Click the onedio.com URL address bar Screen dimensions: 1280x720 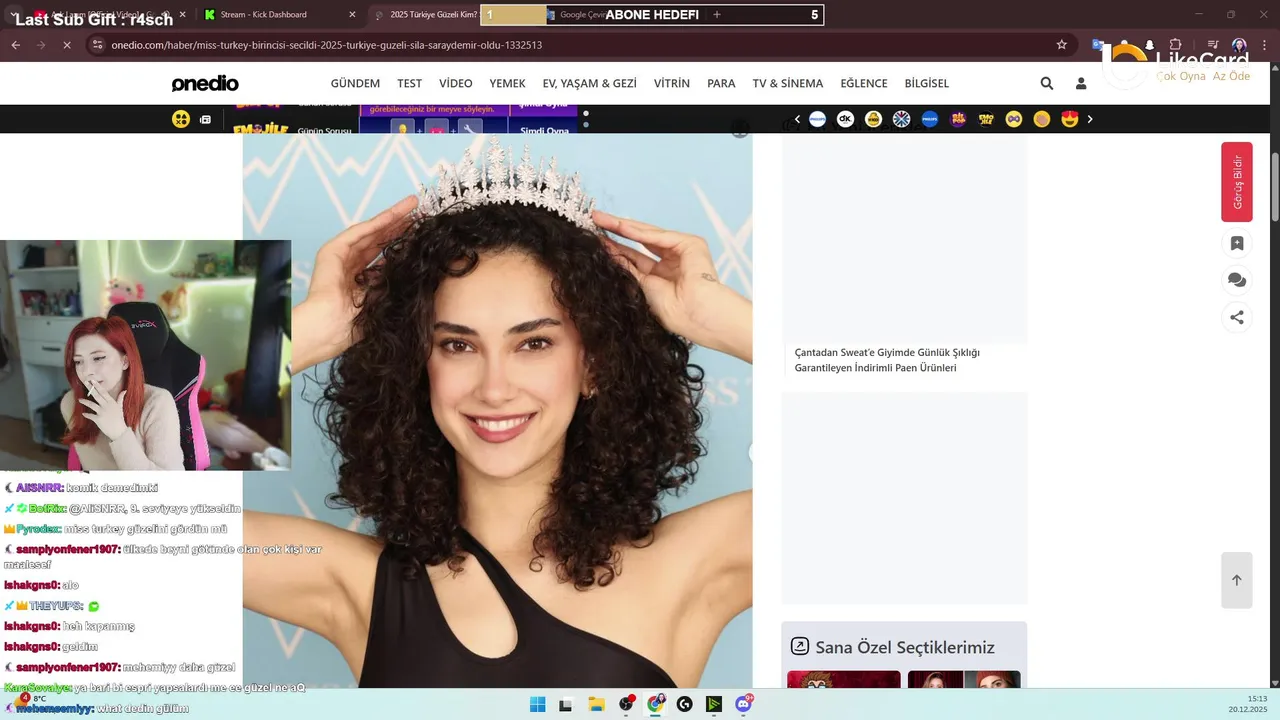(326, 45)
